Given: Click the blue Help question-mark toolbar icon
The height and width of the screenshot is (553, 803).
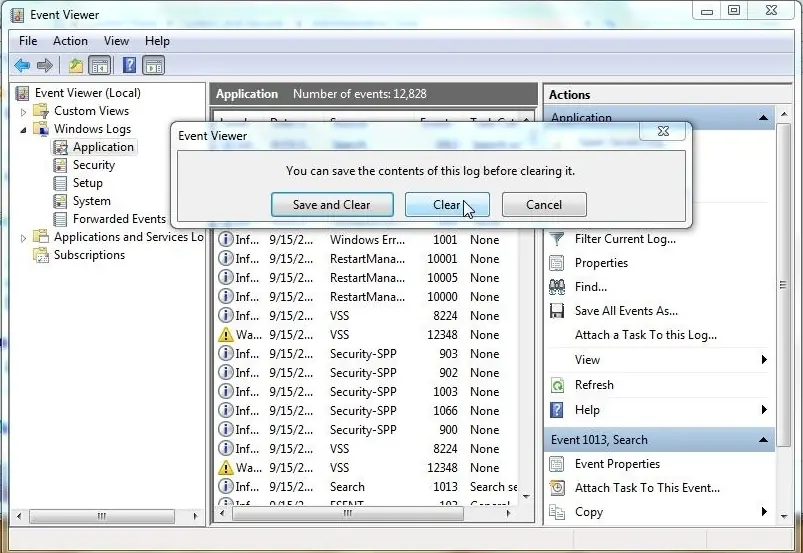Looking at the screenshot, I should 130,66.
